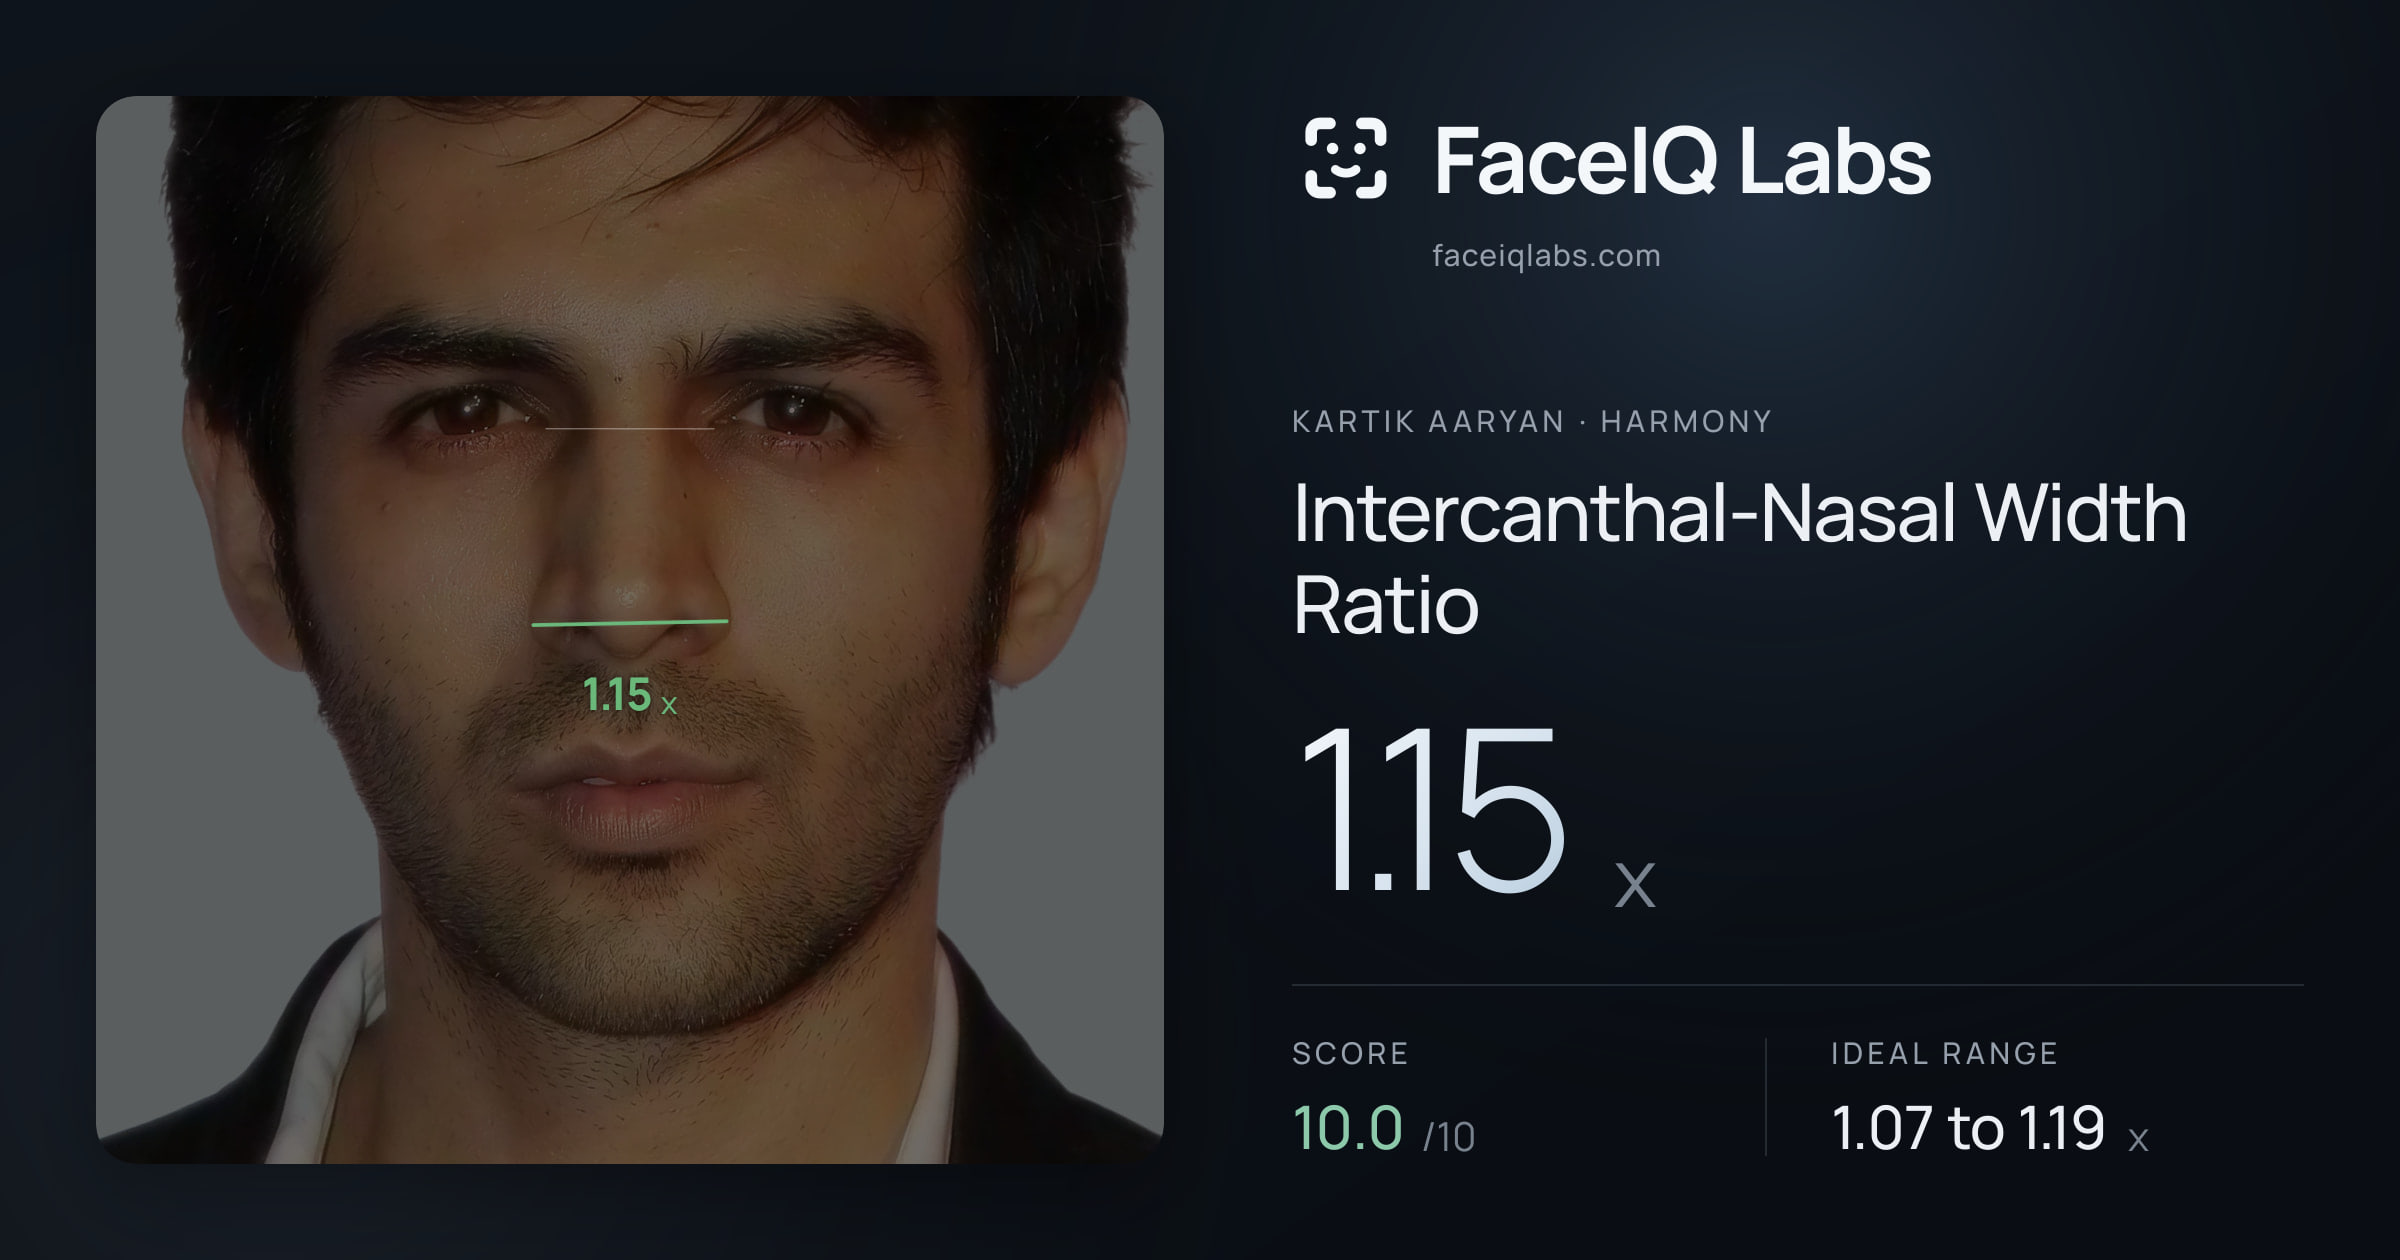
Task: Click the green nasal width measurement line
Action: tap(630, 623)
